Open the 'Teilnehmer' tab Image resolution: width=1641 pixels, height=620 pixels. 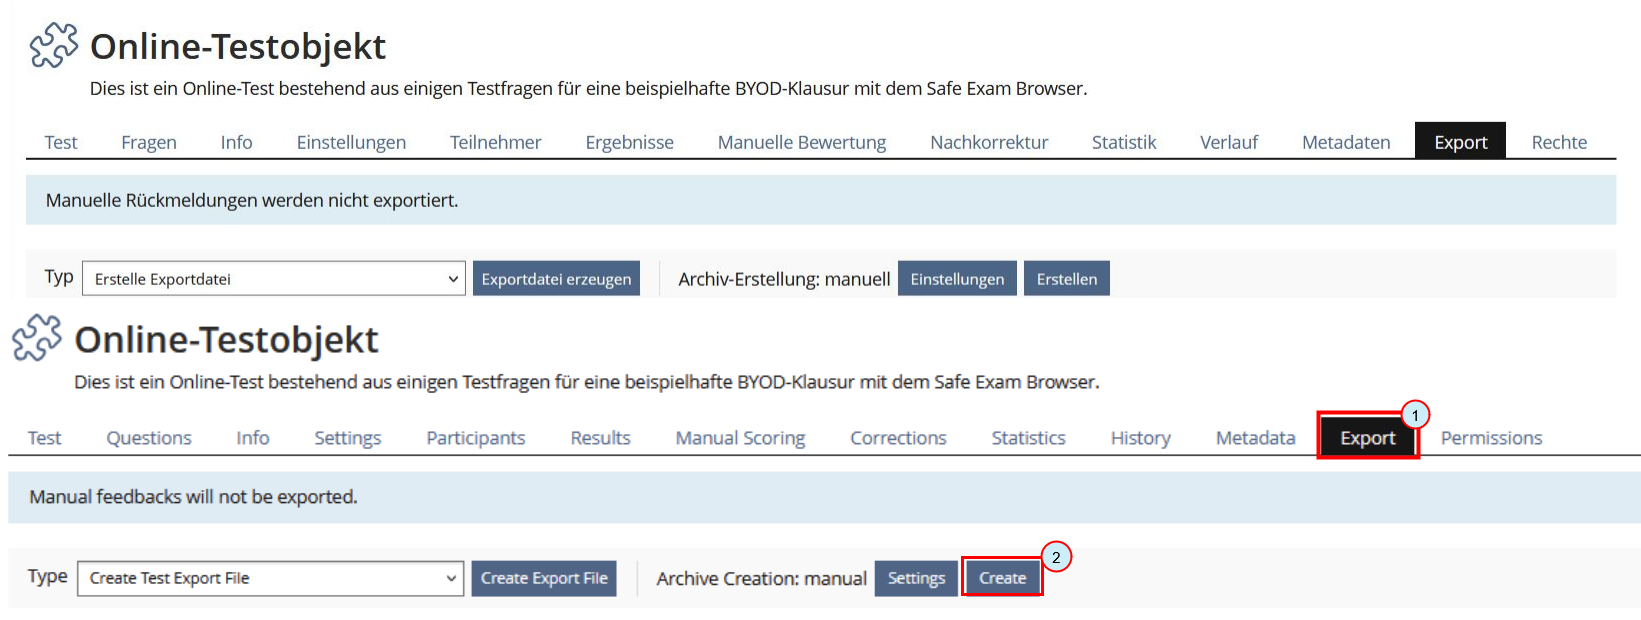coord(495,142)
